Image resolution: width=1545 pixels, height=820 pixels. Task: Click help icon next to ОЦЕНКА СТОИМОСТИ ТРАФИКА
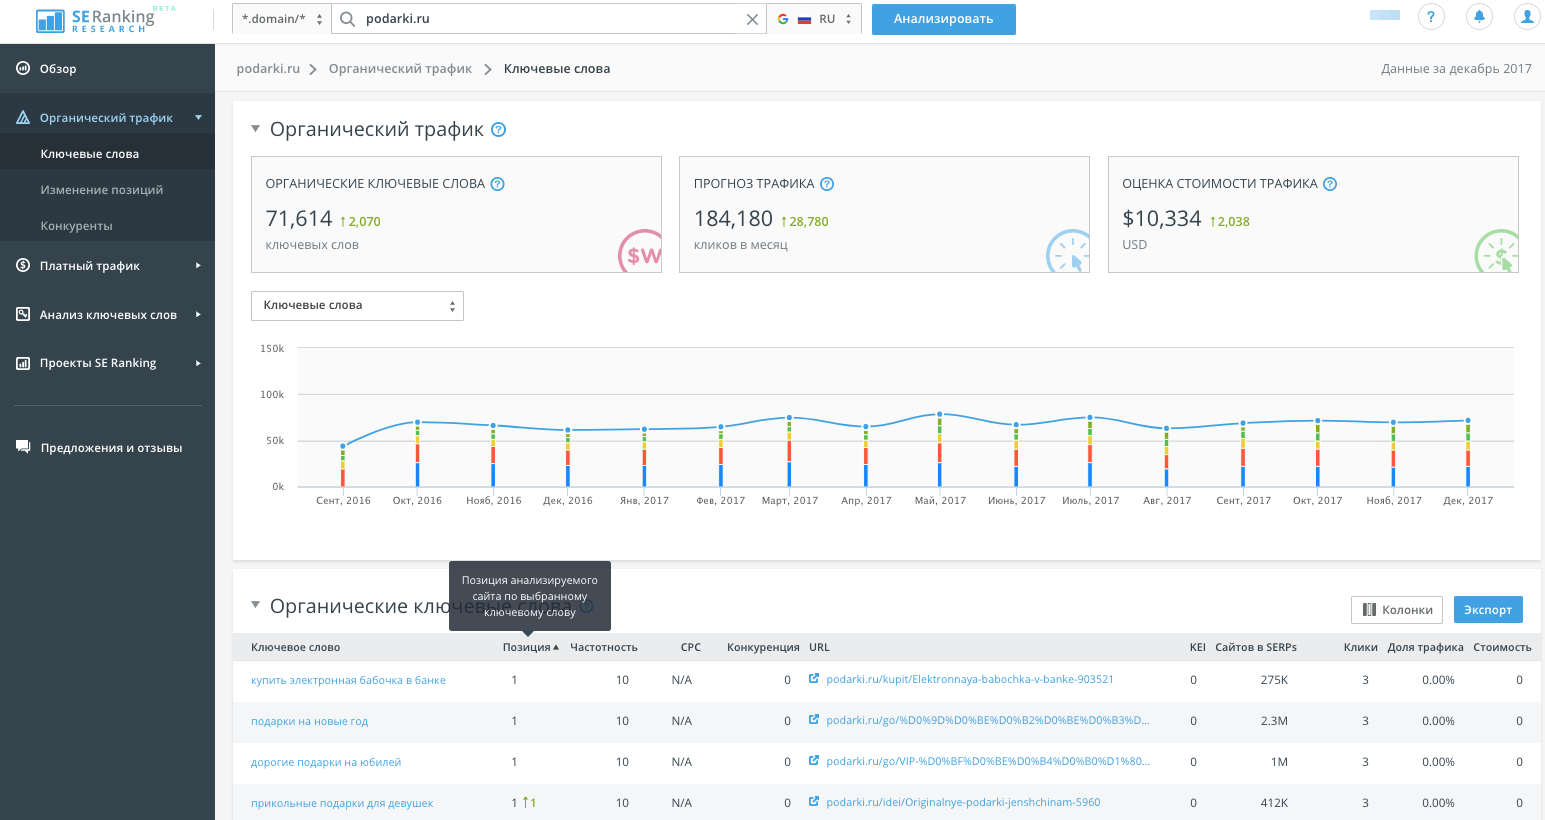[x=1330, y=184]
